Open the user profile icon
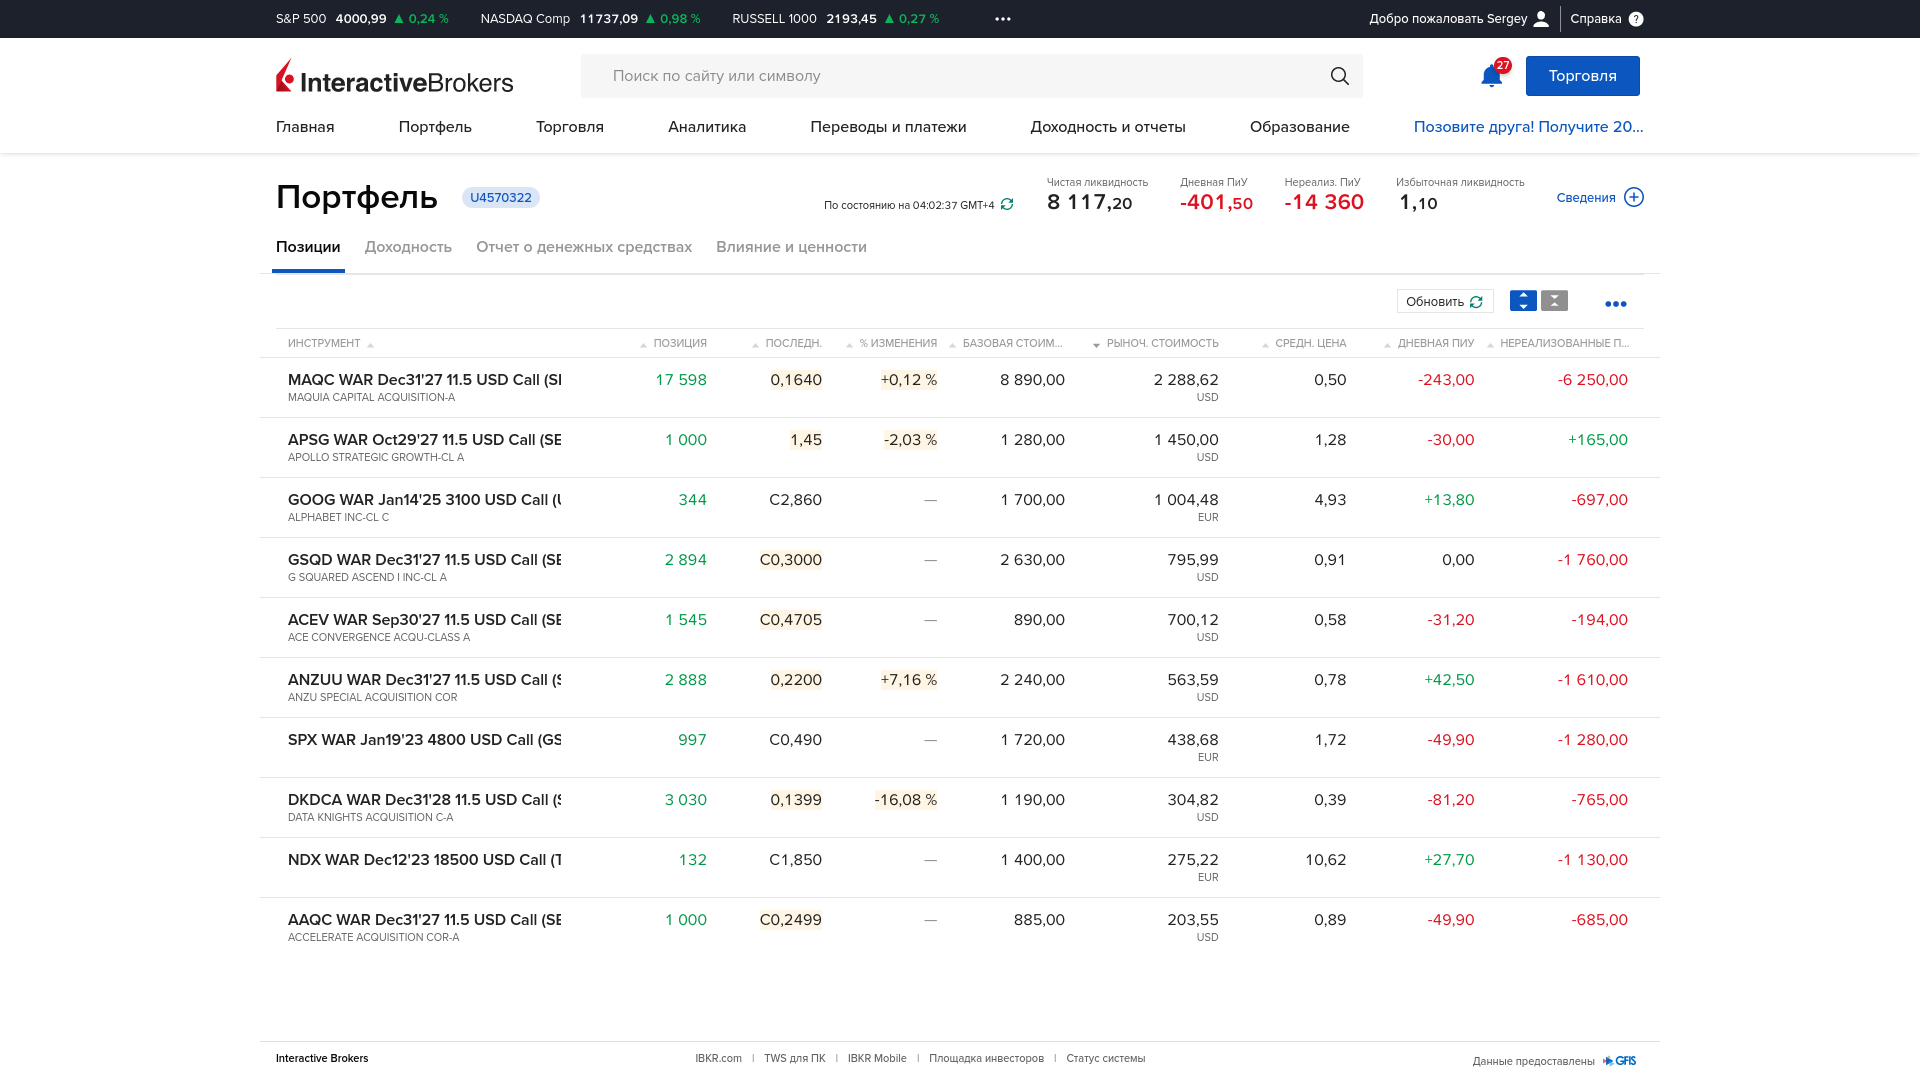 [1541, 19]
